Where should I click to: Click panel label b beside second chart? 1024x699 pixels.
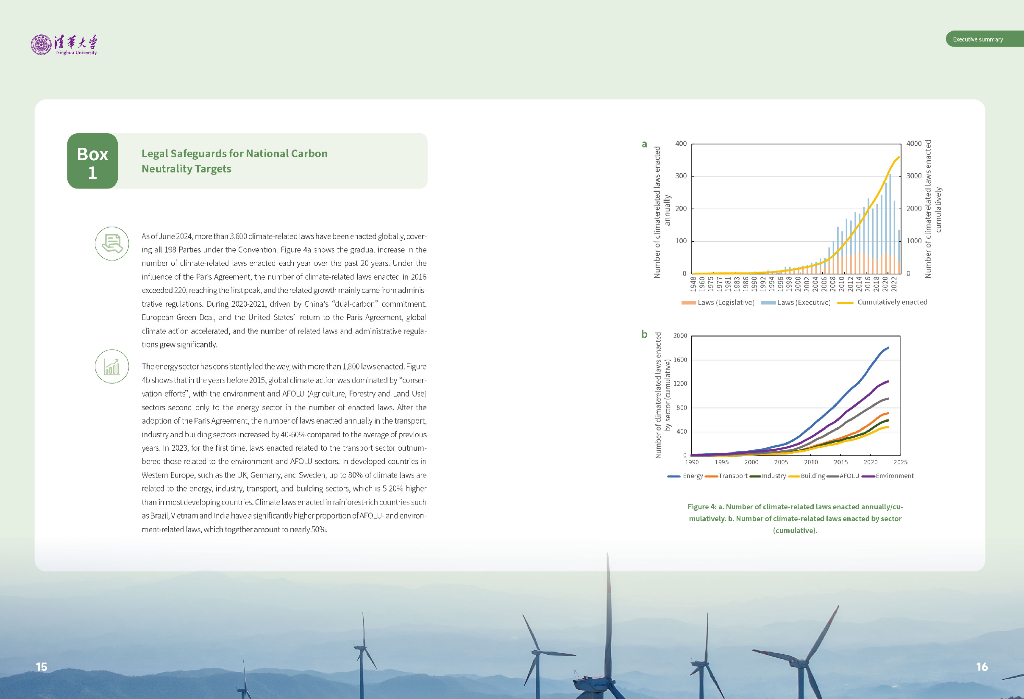[645, 334]
